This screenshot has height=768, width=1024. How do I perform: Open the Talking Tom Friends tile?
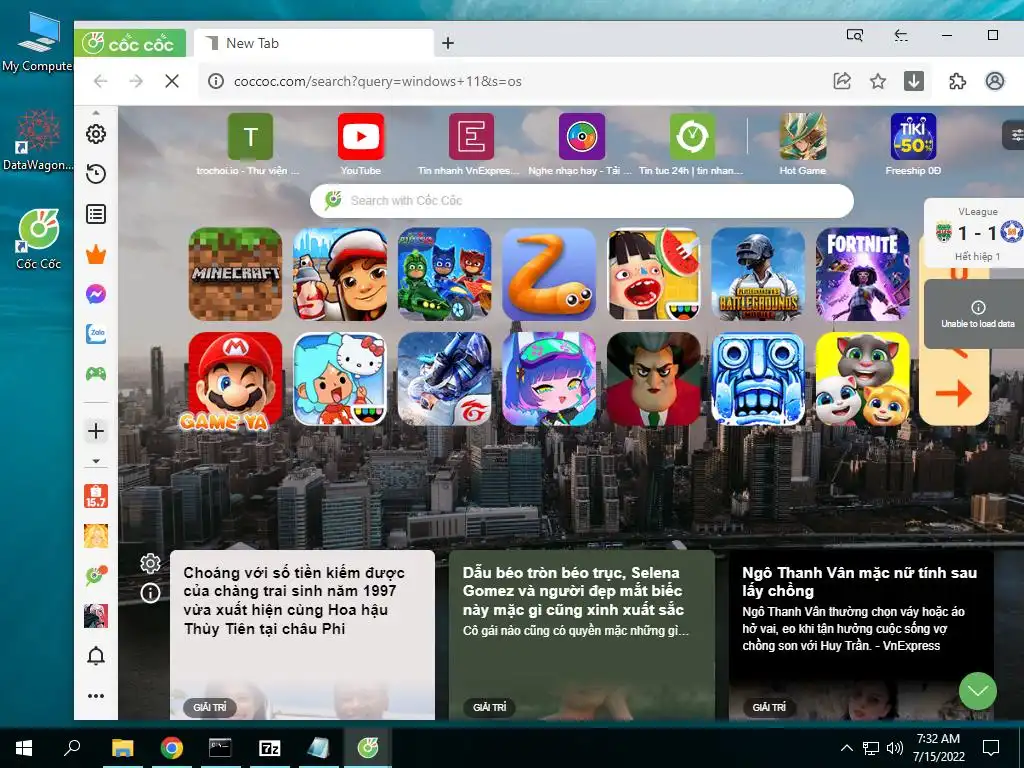point(862,379)
